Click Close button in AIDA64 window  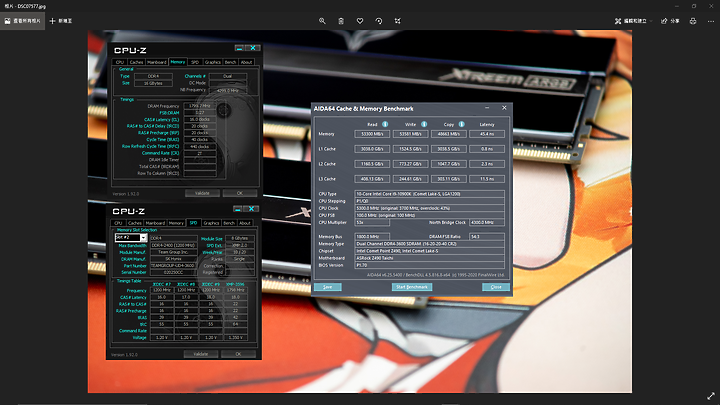(496, 287)
